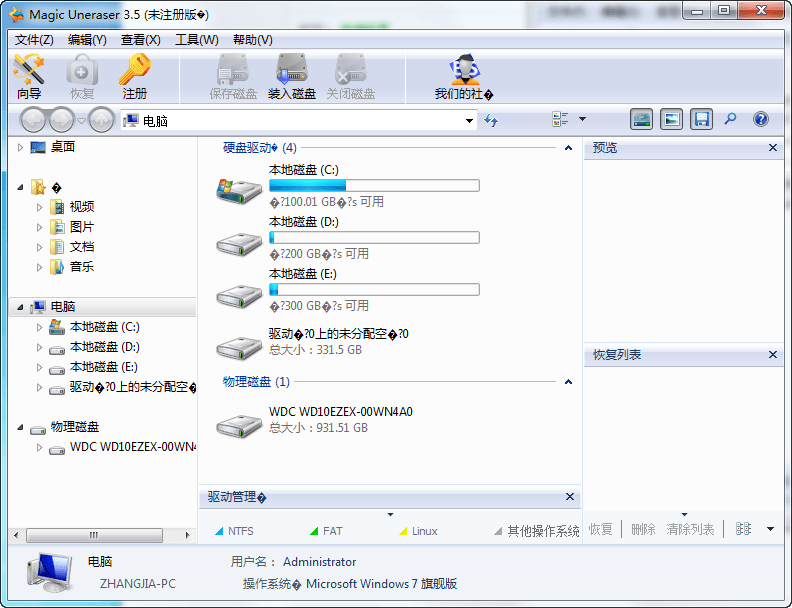This screenshot has width=792, height=608.
Task: Open search with the magnifier icon
Action: coord(730,119)
